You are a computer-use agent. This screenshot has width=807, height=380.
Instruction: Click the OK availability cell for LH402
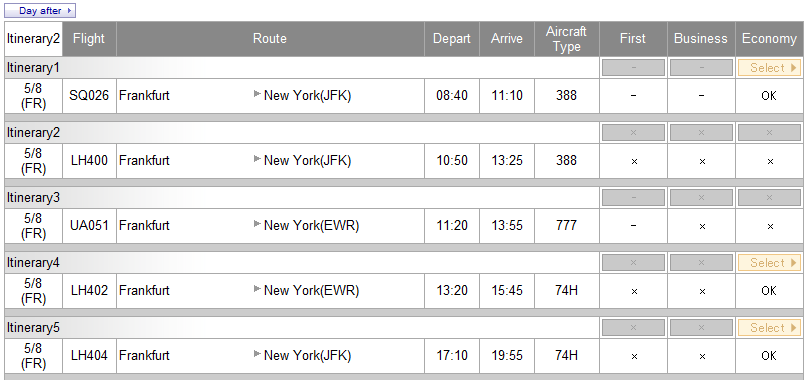[769, 290]
